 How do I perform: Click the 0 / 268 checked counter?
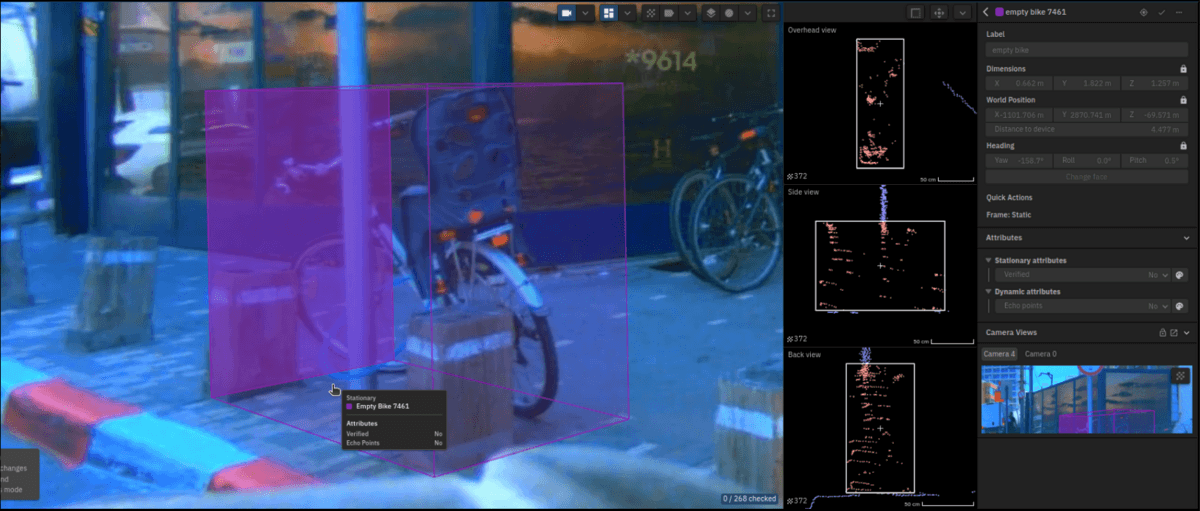750,498
